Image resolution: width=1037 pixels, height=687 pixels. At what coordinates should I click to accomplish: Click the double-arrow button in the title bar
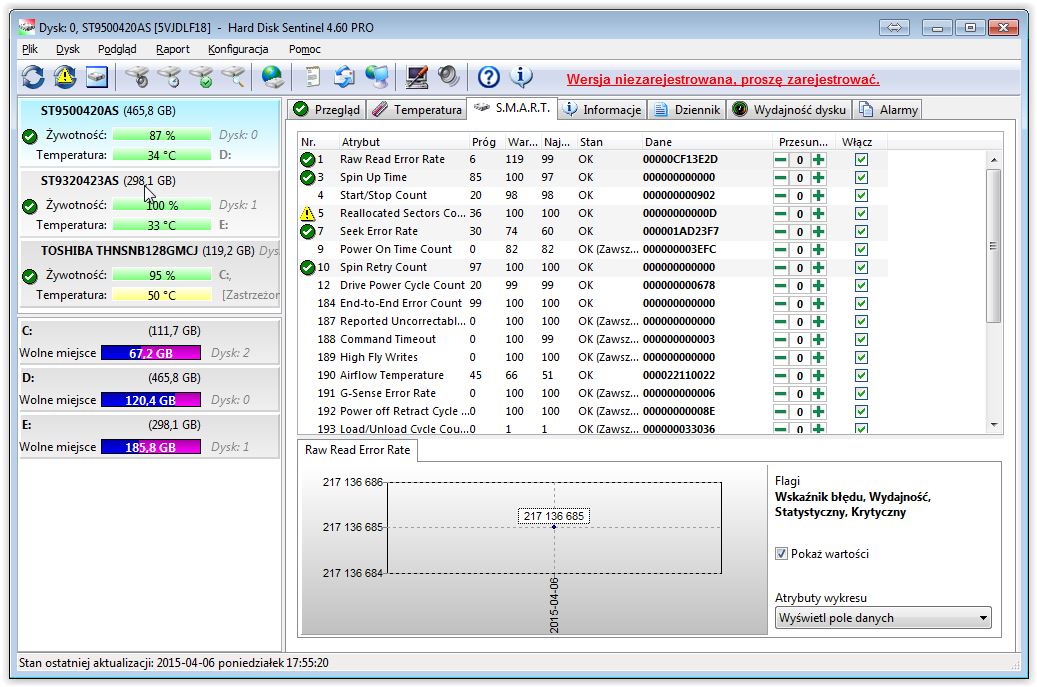pos(894,27)
